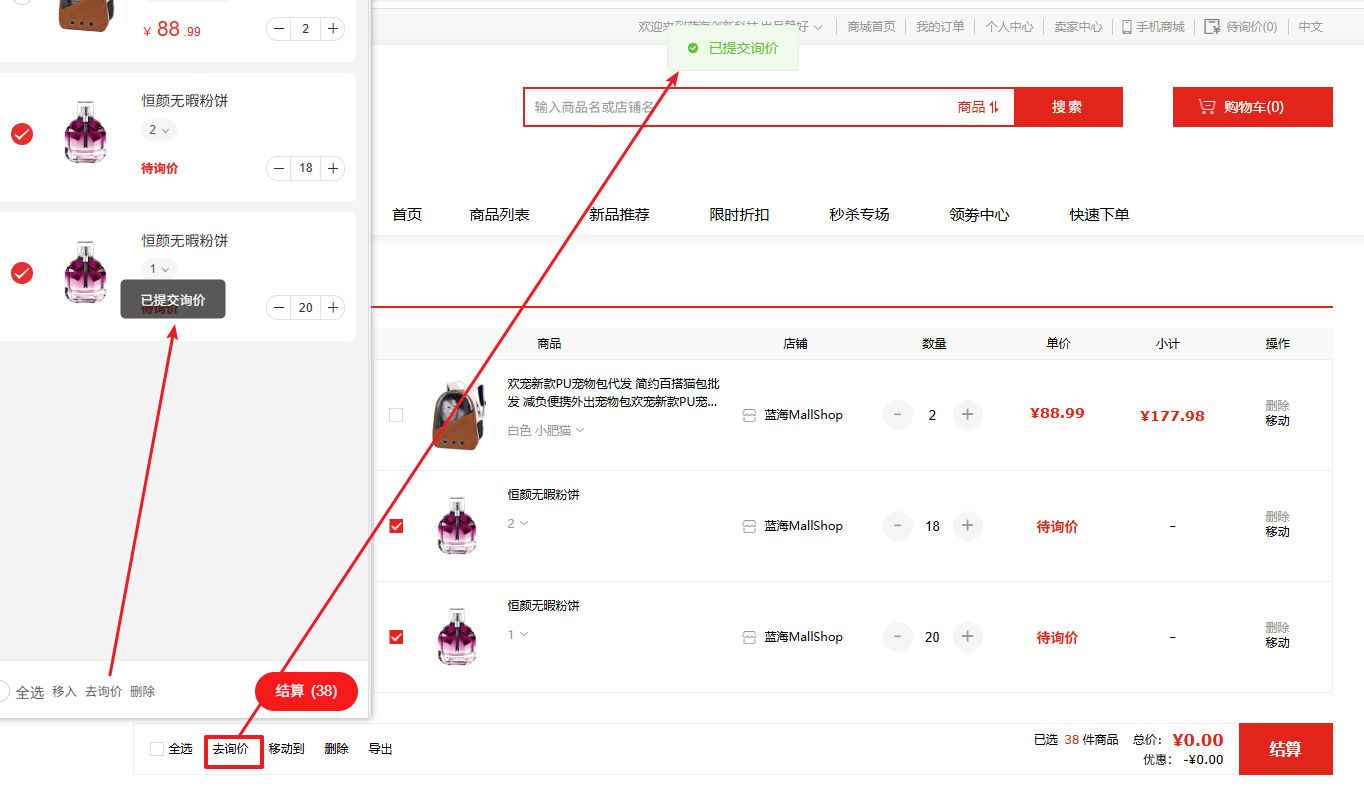Decrease quantity 20 in the mobile cart panel
This screenshot has height=789, width=1364.
tap(279, 308)
